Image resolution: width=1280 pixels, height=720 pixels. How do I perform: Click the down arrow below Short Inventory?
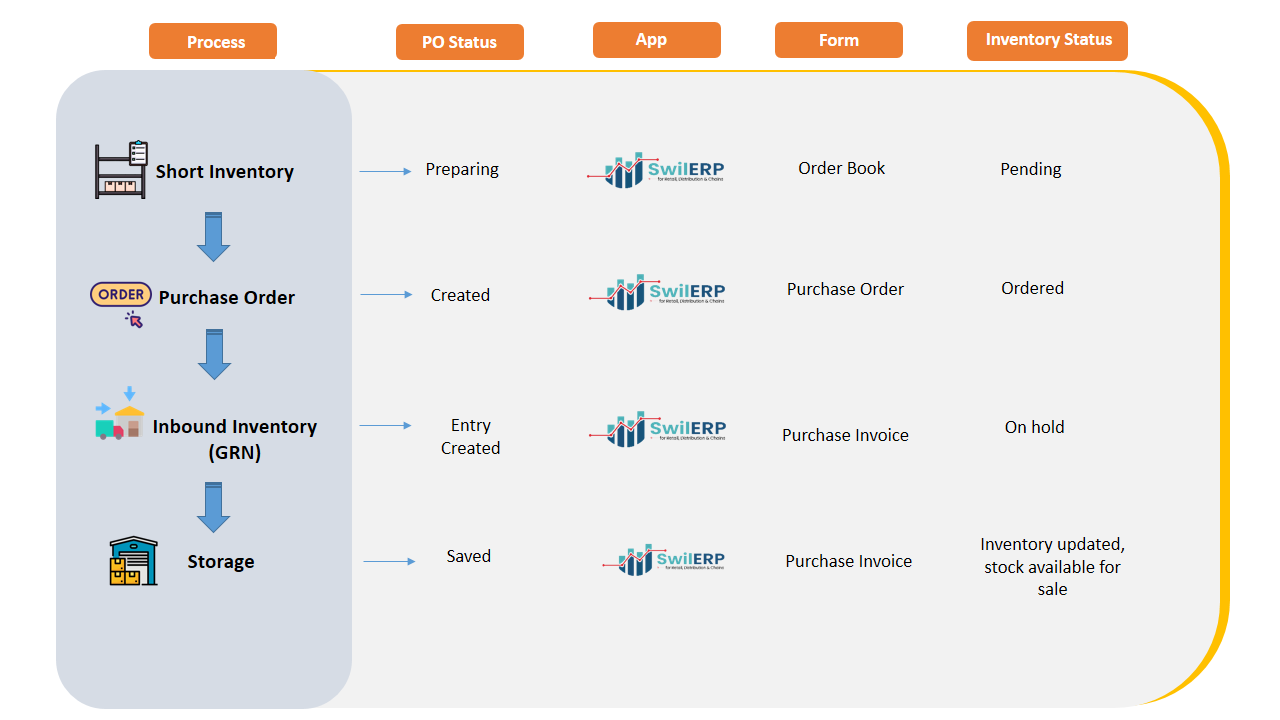point(213,237)
